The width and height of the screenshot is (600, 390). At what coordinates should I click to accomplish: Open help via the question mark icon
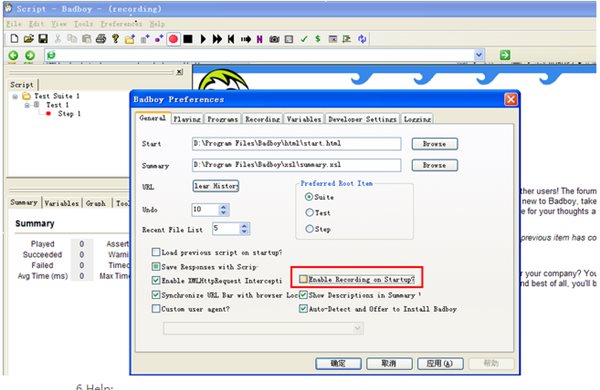pyautogui.click(x=115, y=39)
